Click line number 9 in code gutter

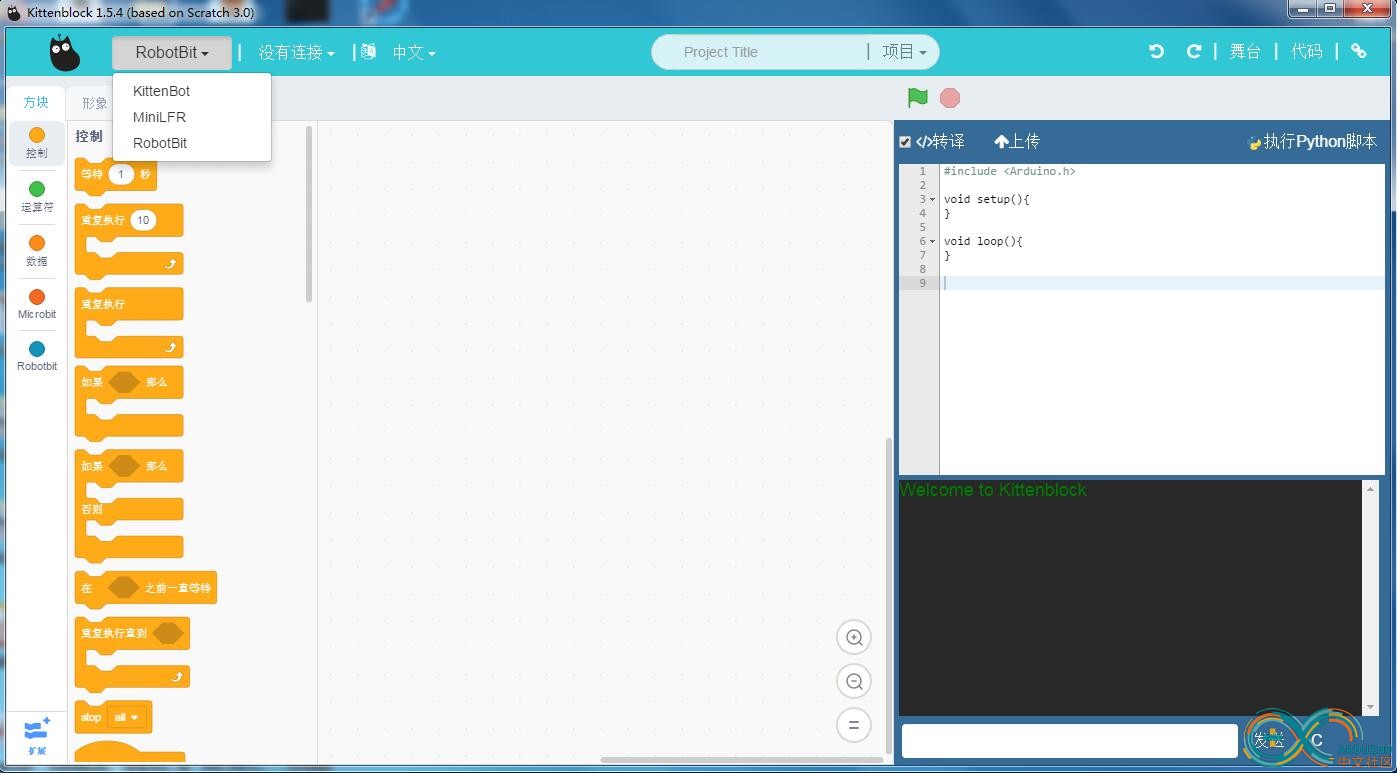(x=923, y=283)
